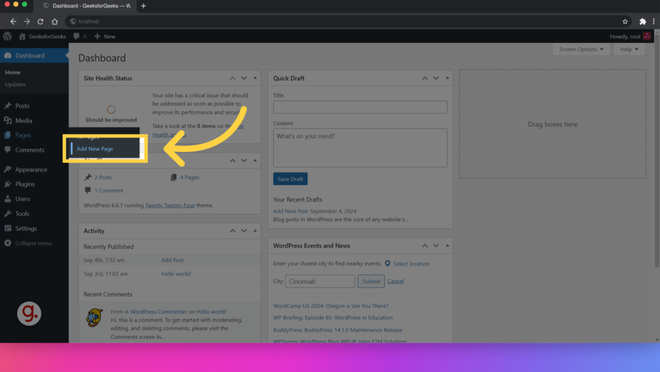The width and height of the screenshot is (660, 372).
Task: Move Quick Draft box up
Action: click(425, 78)
